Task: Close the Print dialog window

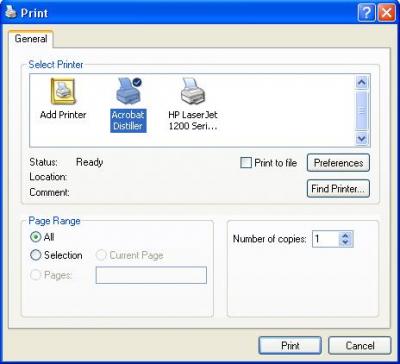Action: [386, 14]
